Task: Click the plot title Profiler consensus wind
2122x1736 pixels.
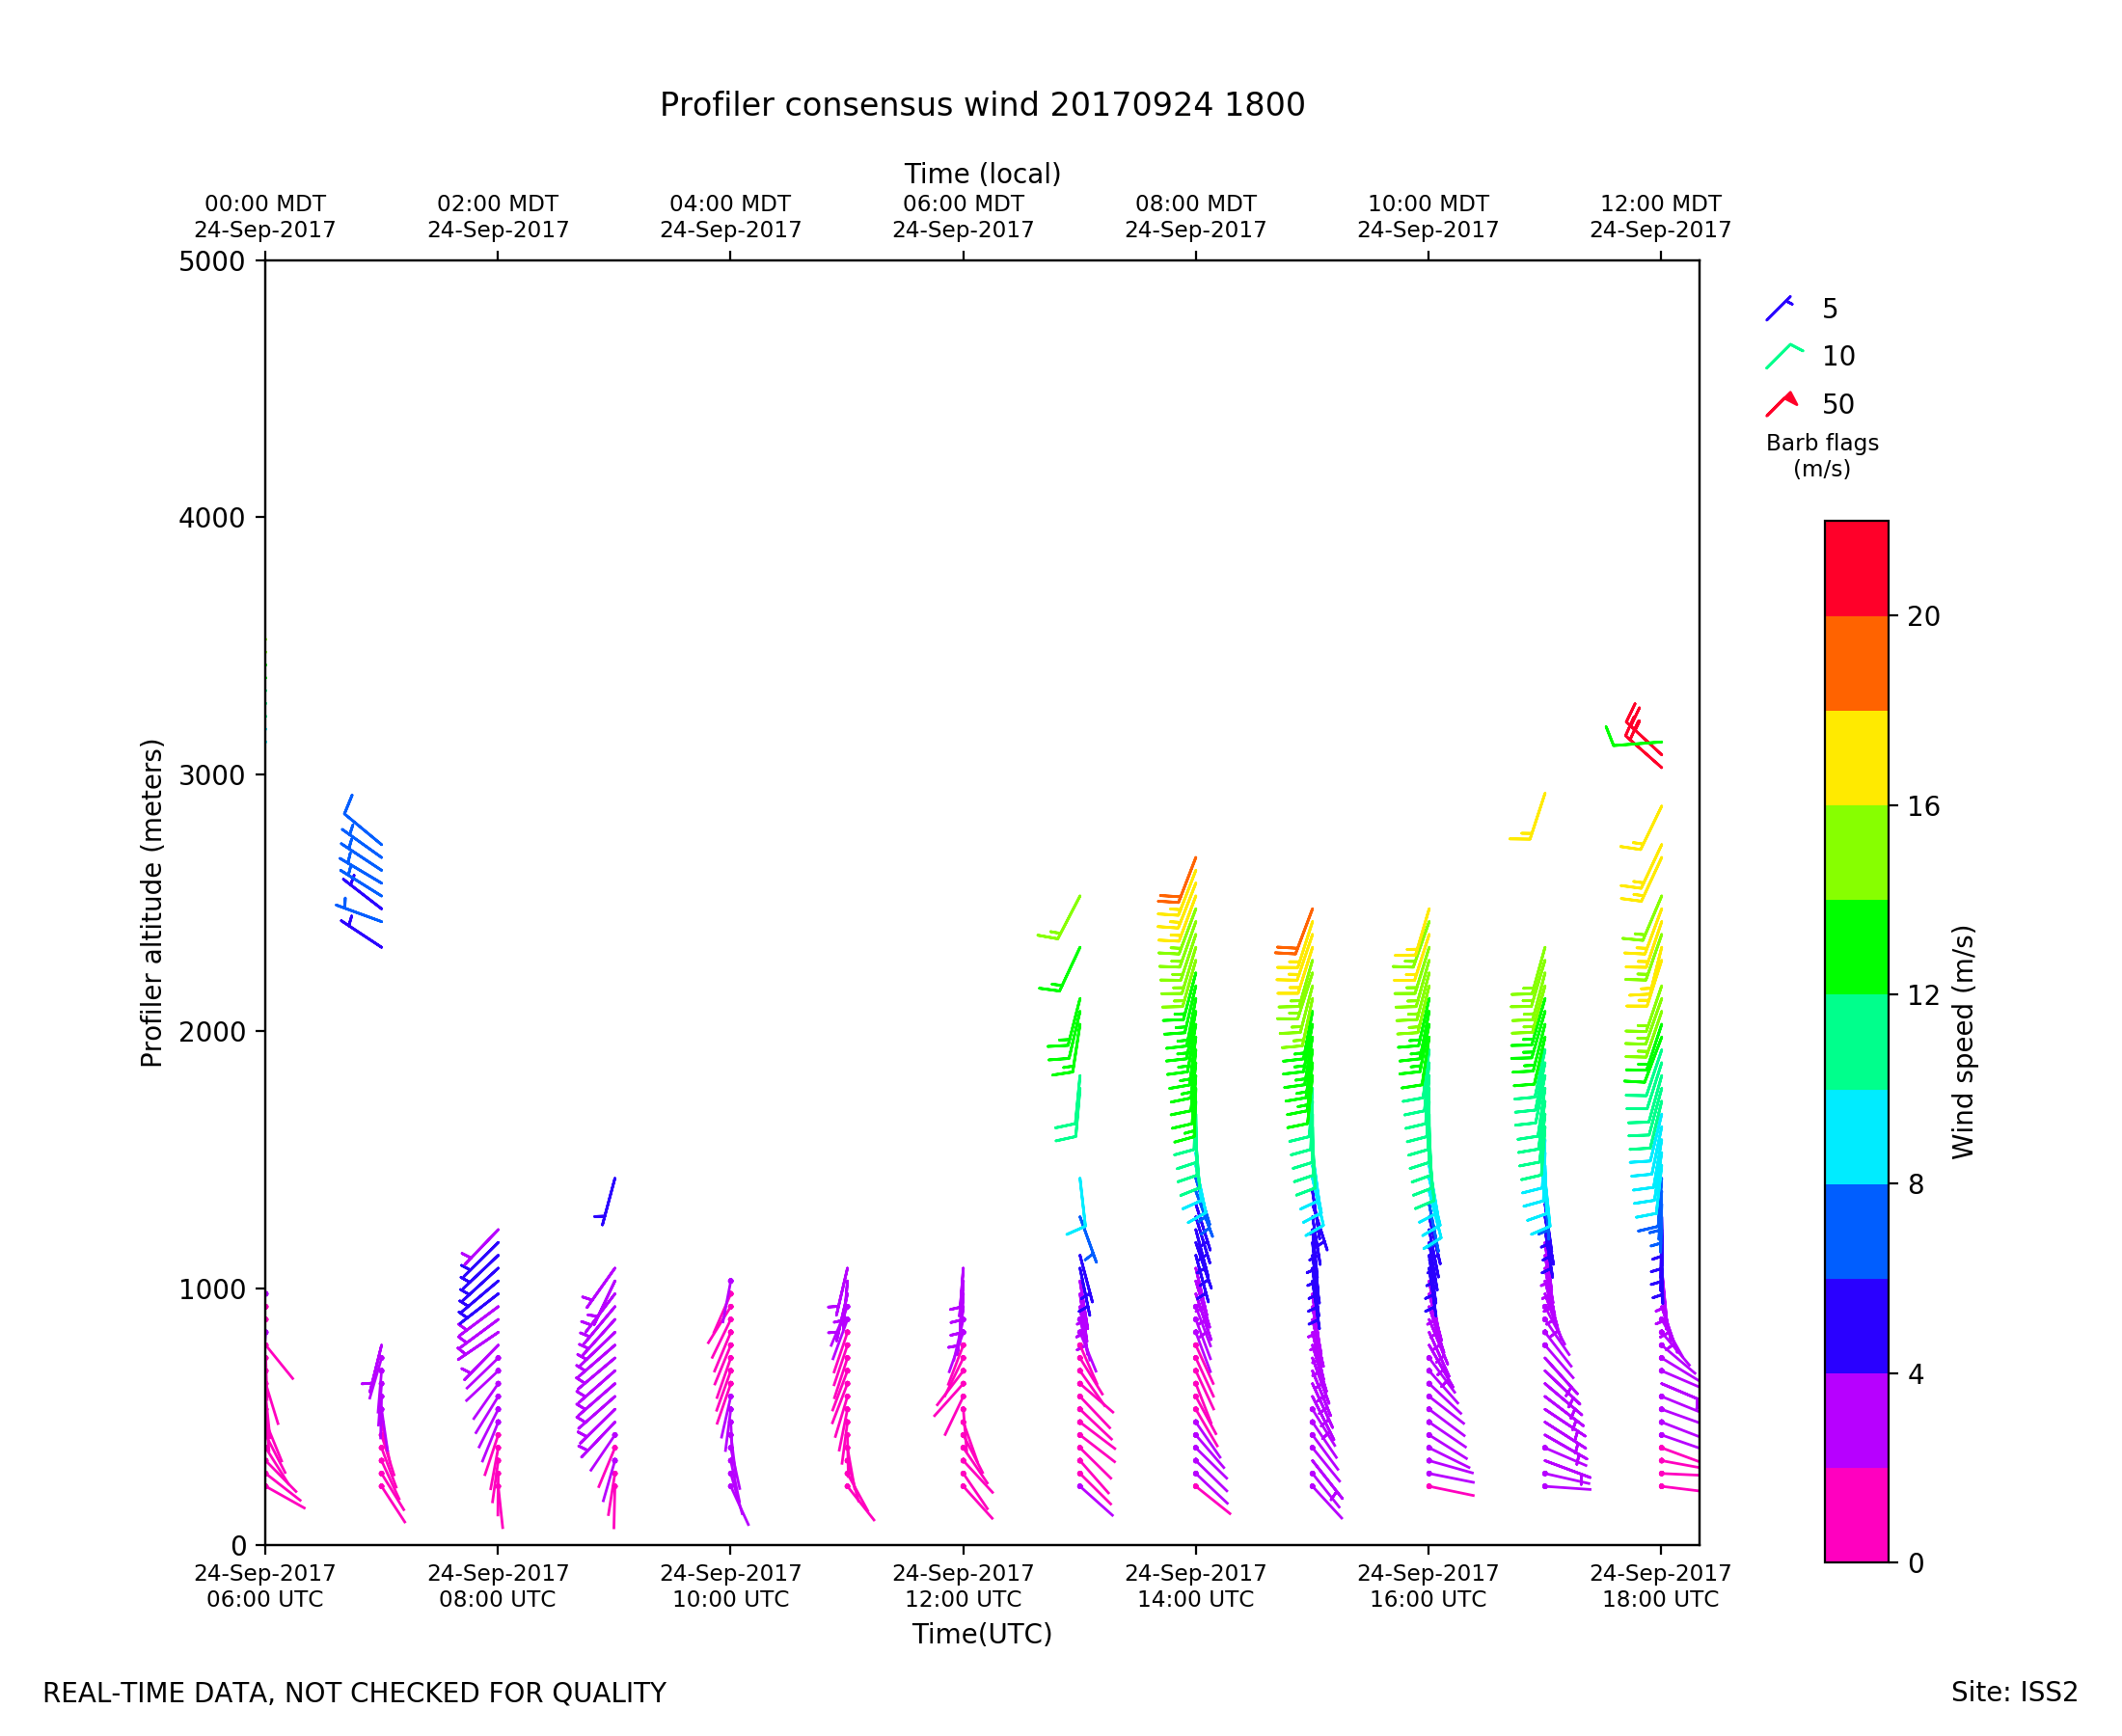Action: (x=981, y=105)
